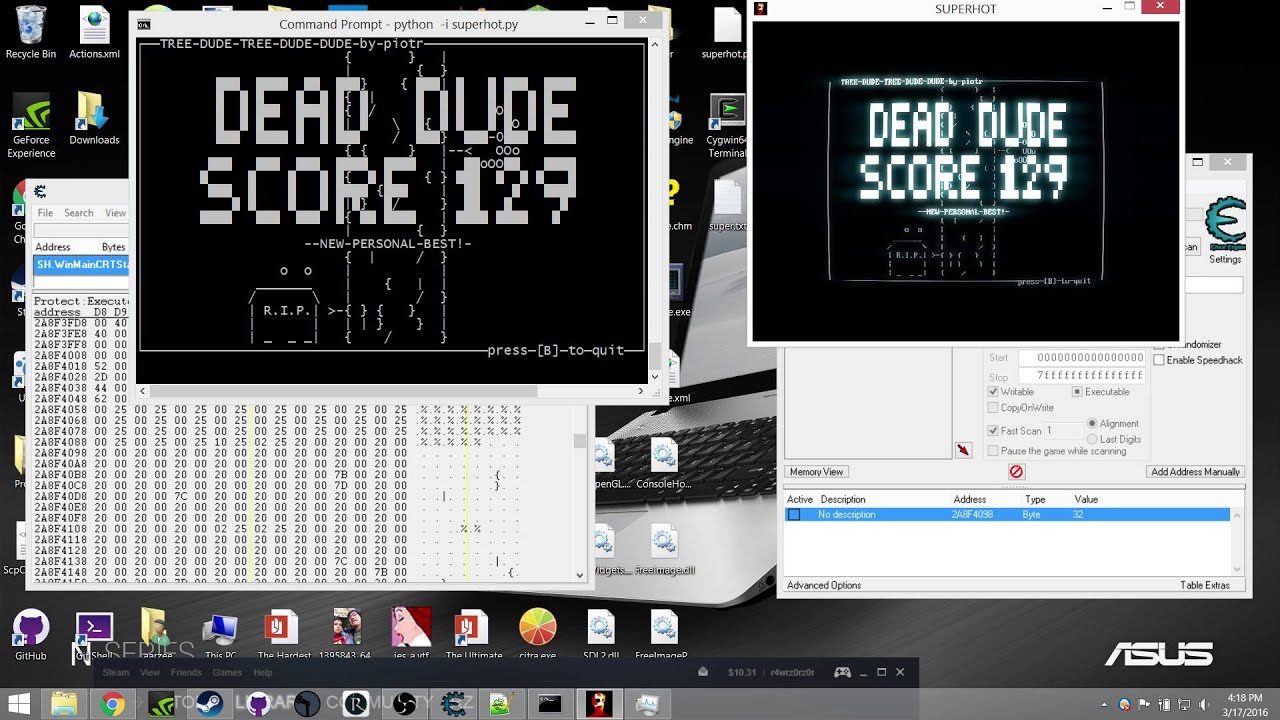The height and width of the screenshot is (720, 1280).
Task: Click the Command Prompt horizontal scrollbar
Action: pos(392,391)
